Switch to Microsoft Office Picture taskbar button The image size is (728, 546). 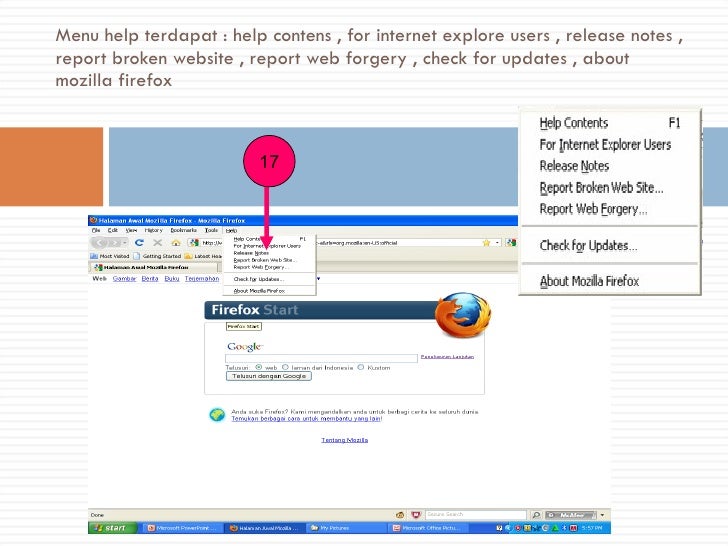click(x=428, y=528)
